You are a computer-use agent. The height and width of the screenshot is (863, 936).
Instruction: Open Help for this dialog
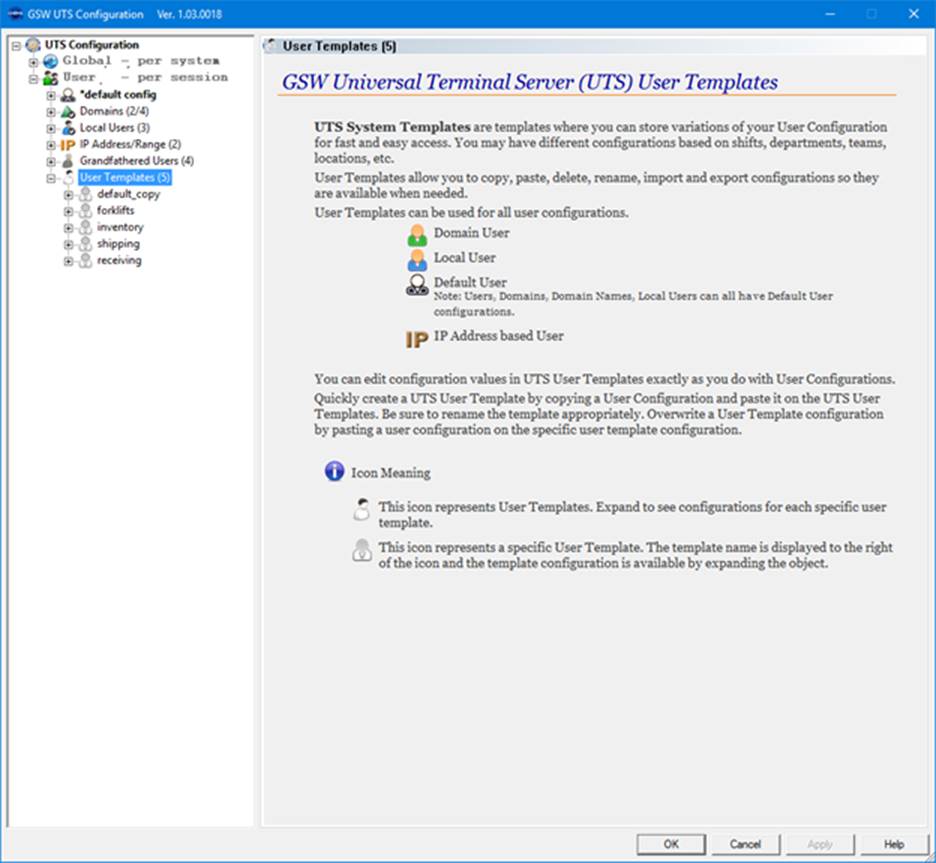point(894,844)
